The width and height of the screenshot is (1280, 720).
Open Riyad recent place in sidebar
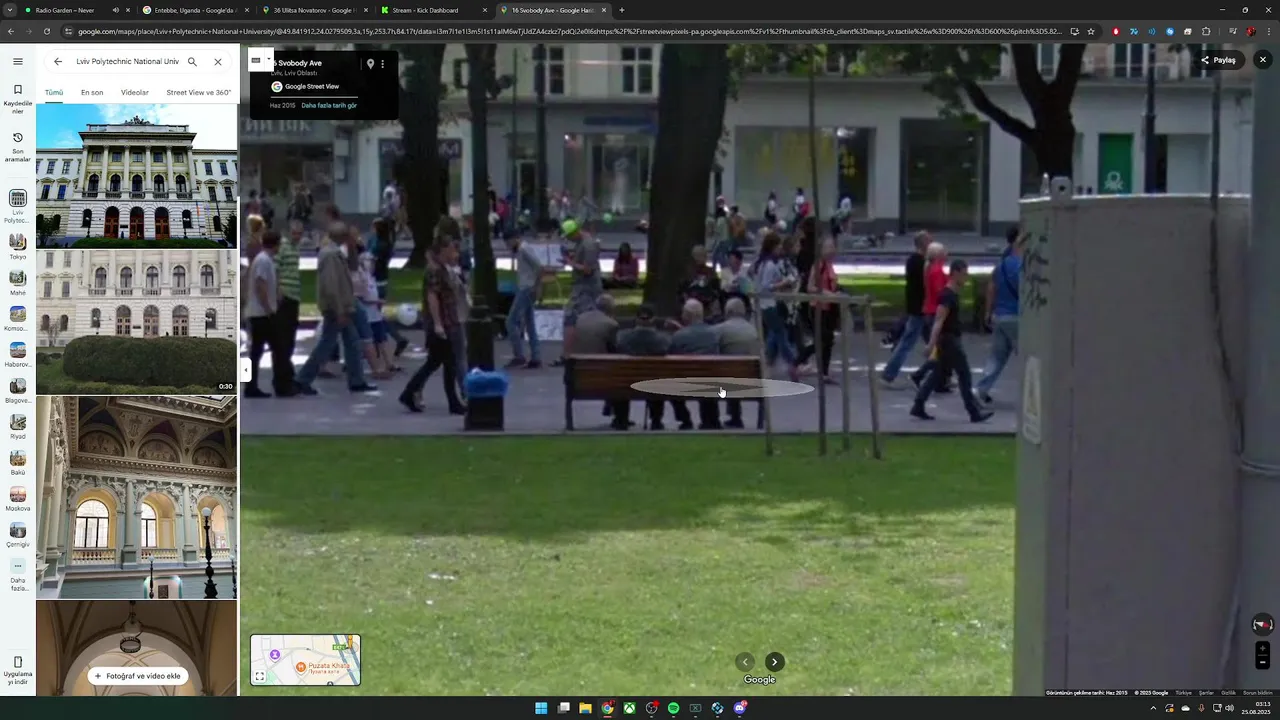click(17, 427)
